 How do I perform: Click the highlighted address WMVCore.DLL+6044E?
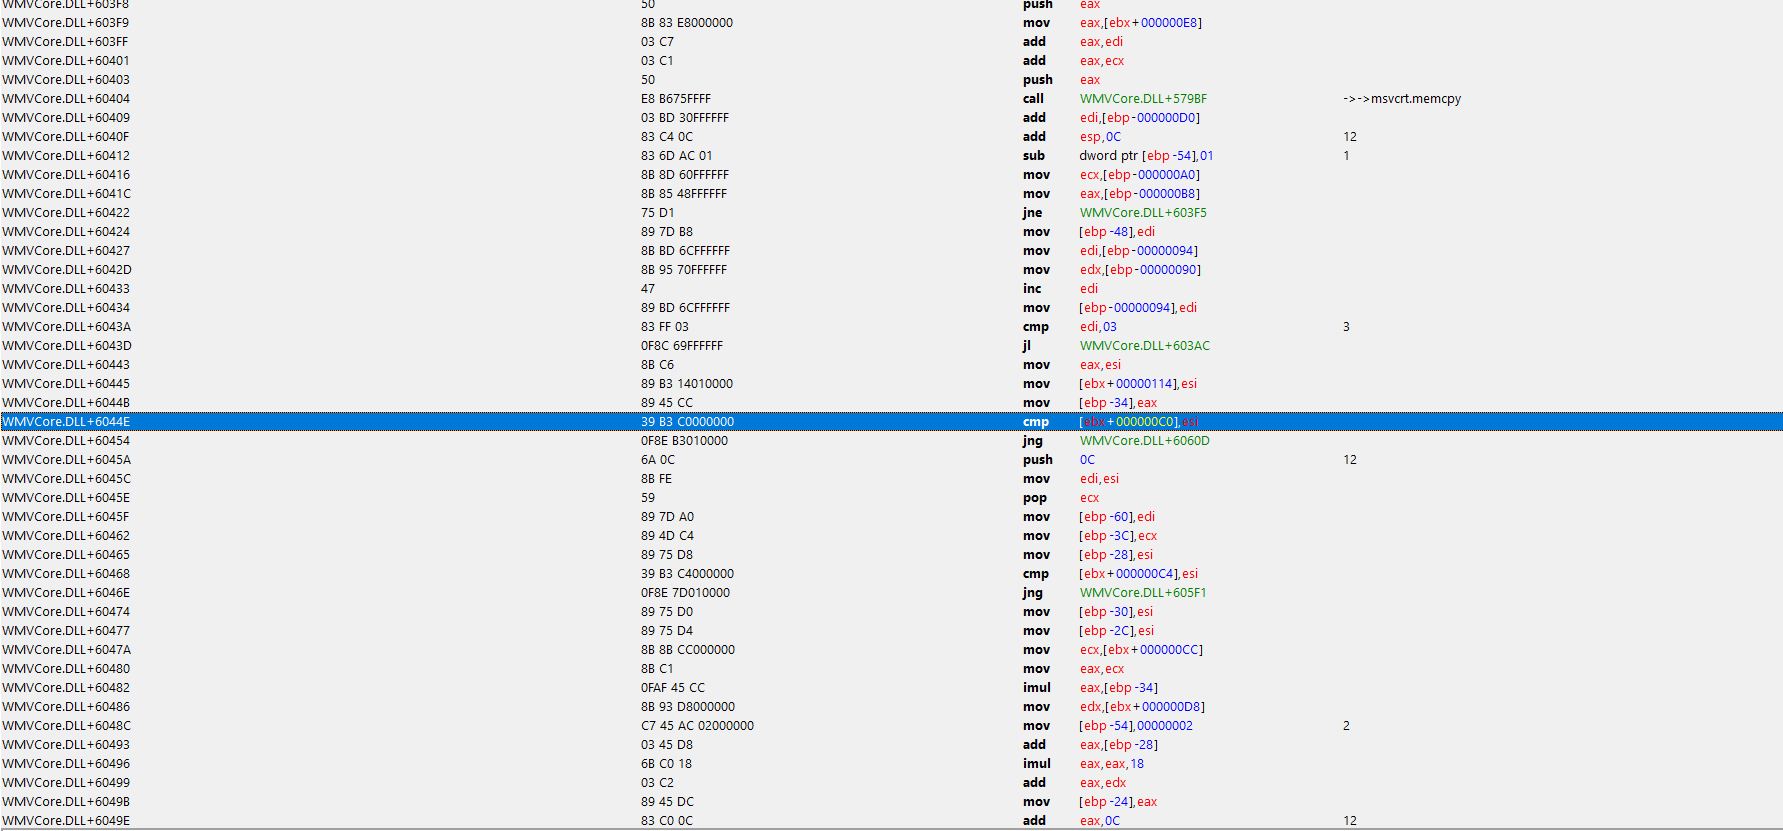pyautogui.click(x=66, y=422)
